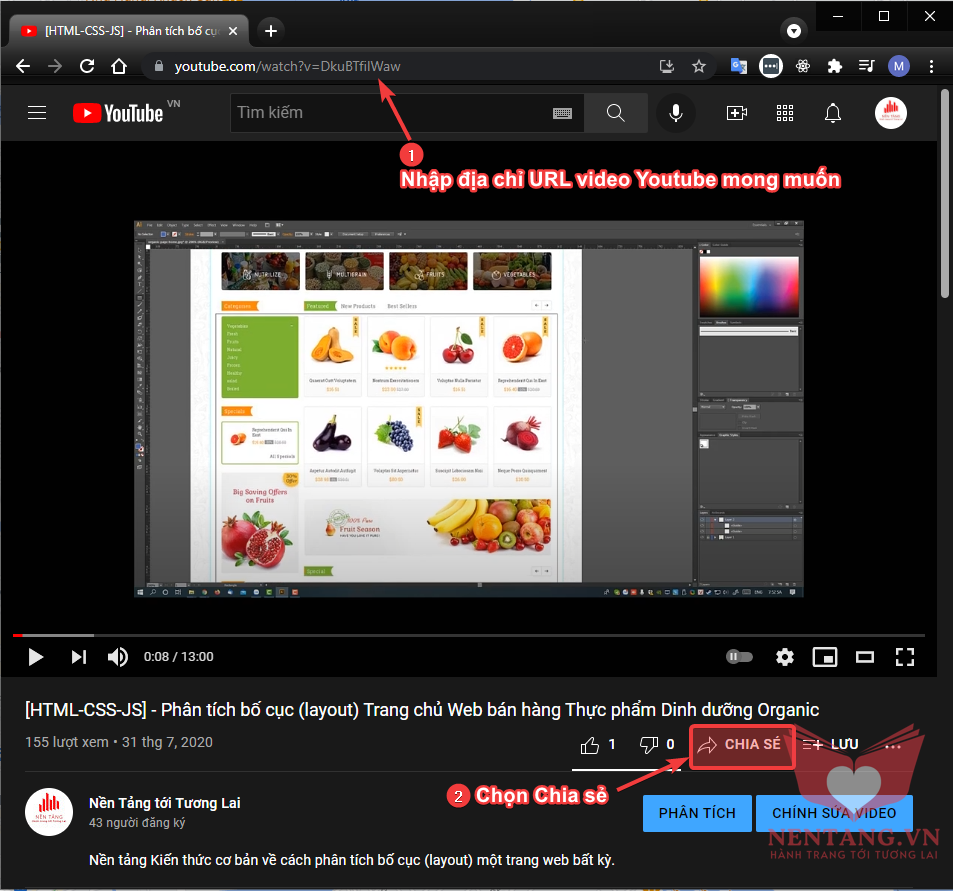Open the notifications bell
The width and height of the screenshot is (953, 891).
click(x=833, y=113)
